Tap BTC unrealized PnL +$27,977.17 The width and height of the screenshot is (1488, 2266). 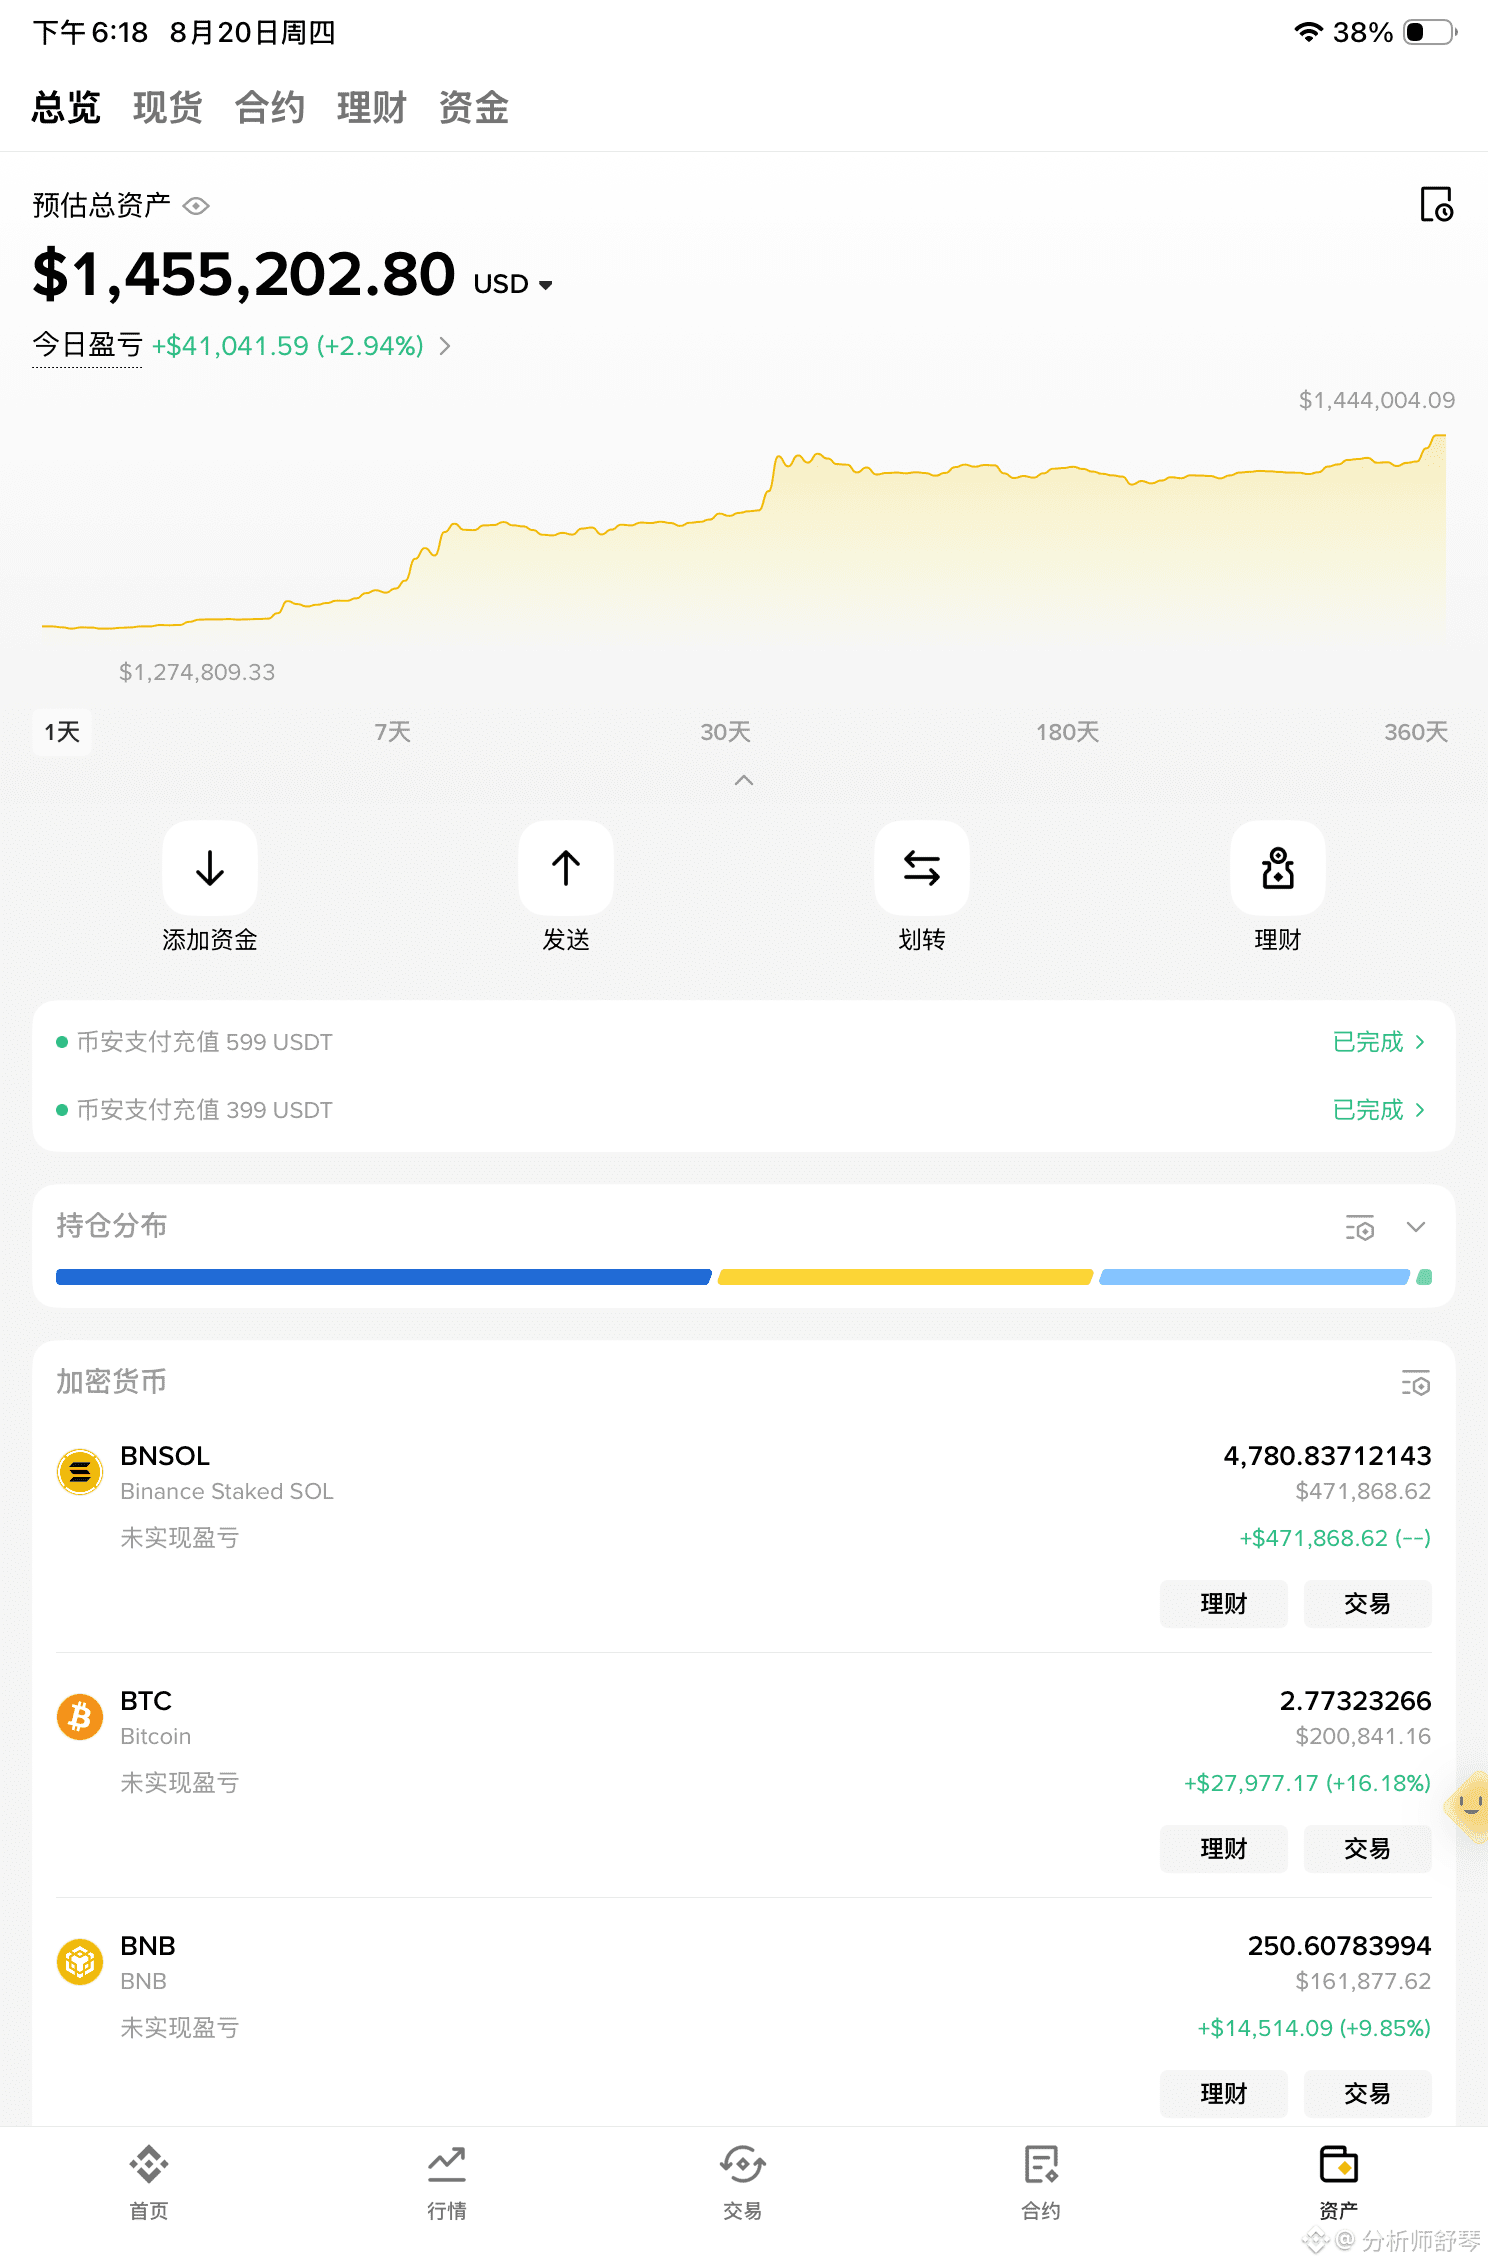tap(1307, 1783)
